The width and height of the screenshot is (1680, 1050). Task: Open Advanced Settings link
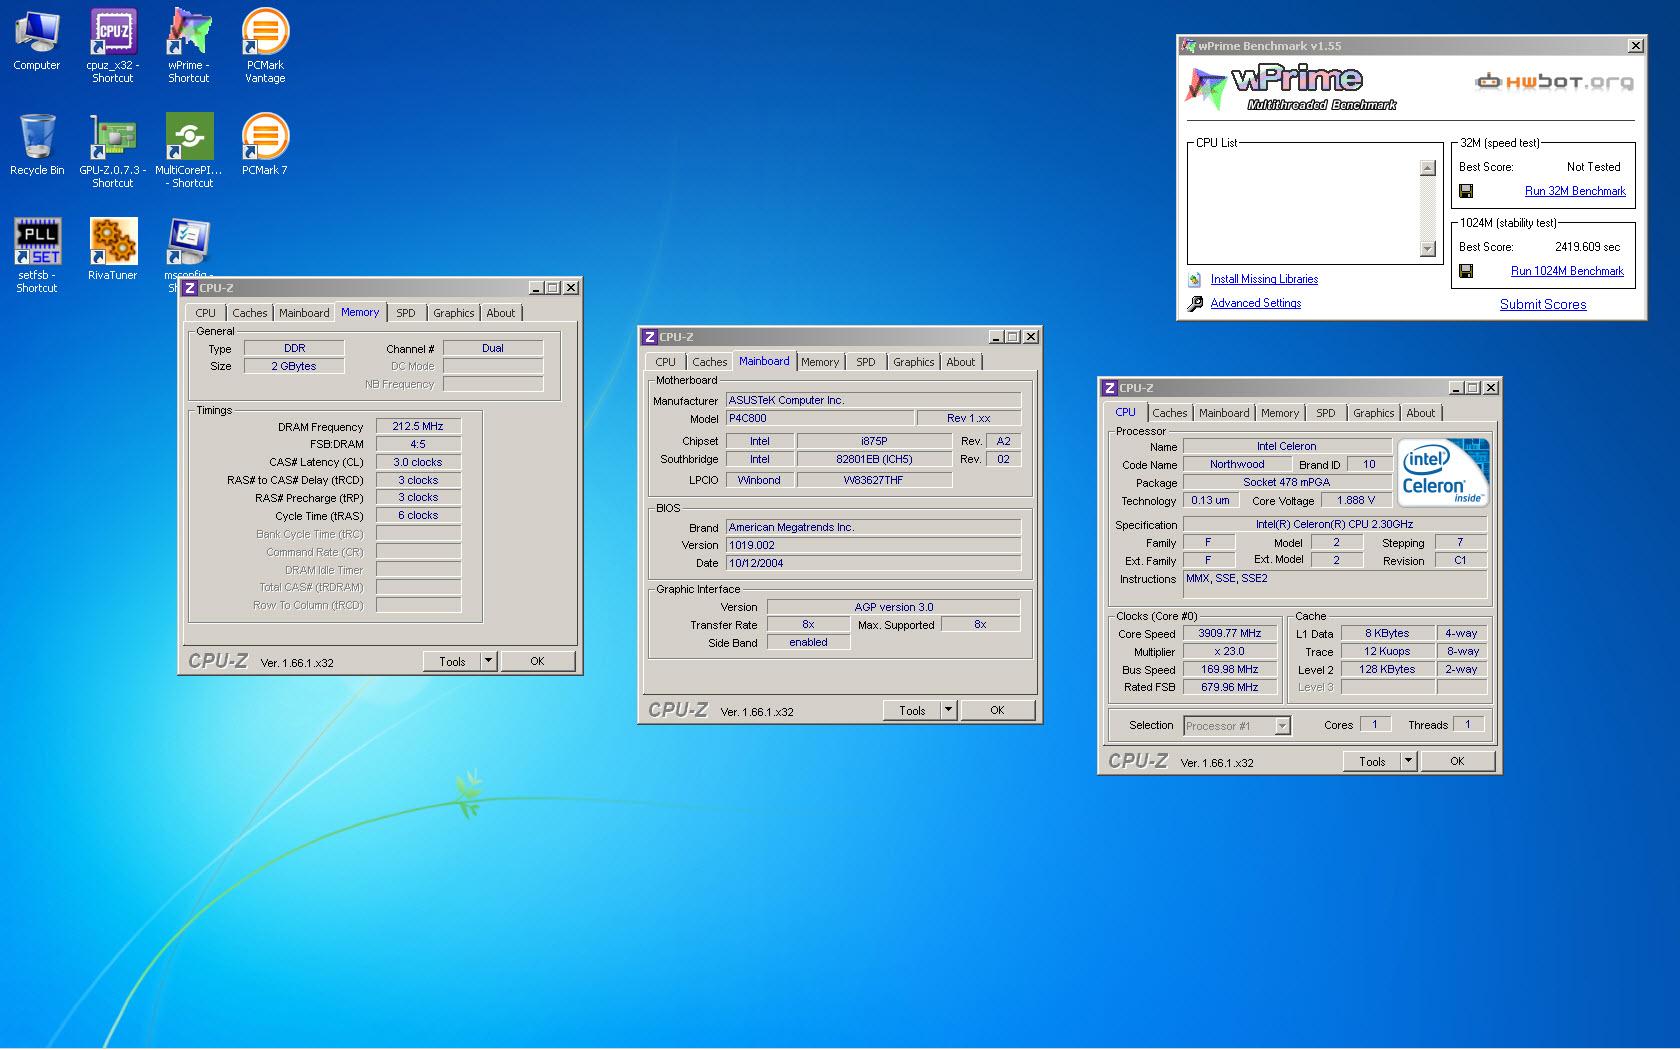click(x=1256, y=303)
